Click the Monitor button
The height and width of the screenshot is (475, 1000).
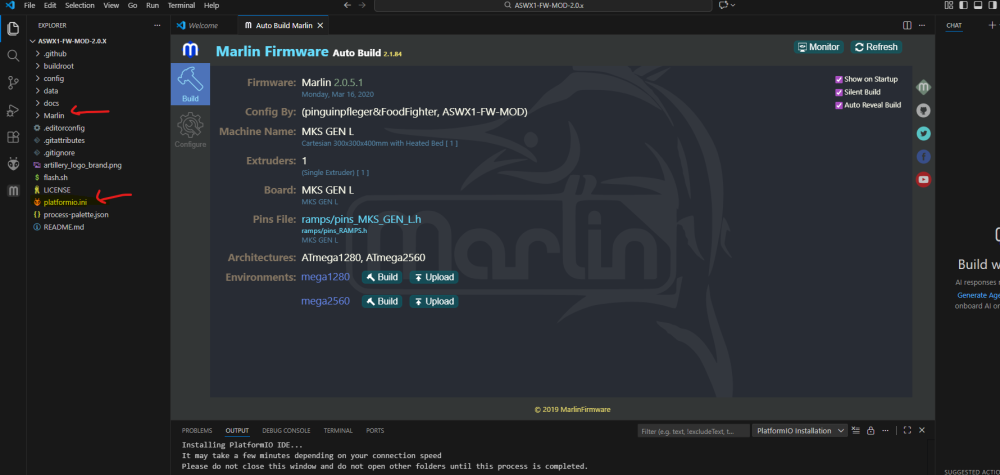pyautogui.click(x=819, y=47)
